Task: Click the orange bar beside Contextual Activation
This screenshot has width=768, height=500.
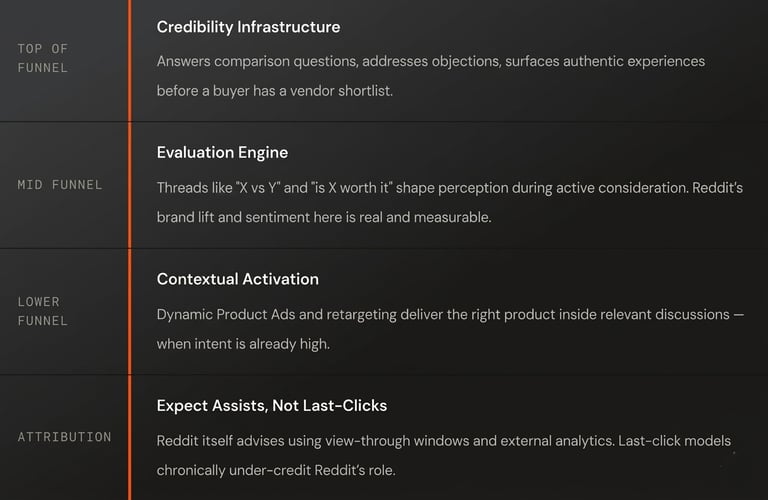Action: click(130, 311)
